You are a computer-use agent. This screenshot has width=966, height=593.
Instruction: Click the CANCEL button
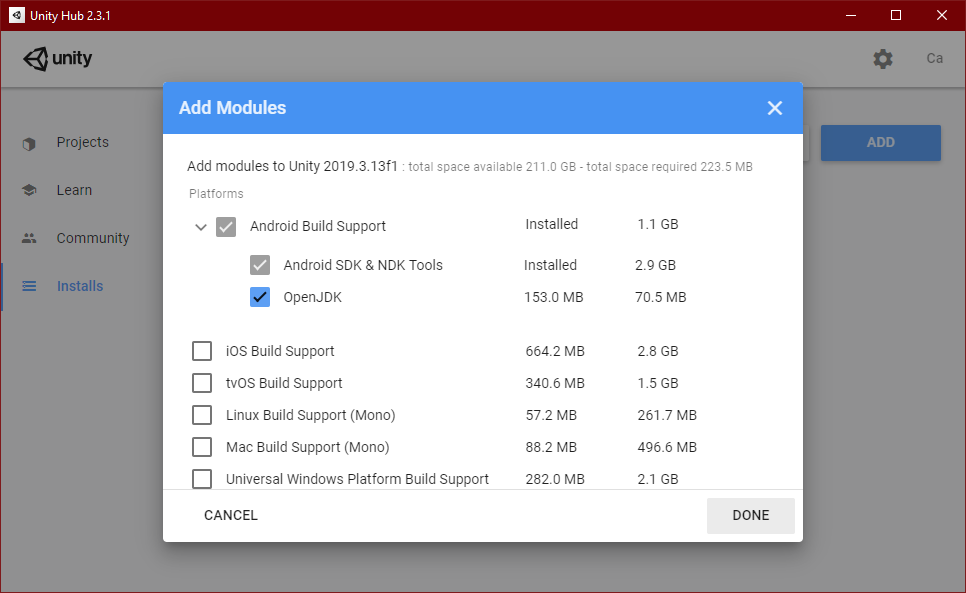[231, 516]
